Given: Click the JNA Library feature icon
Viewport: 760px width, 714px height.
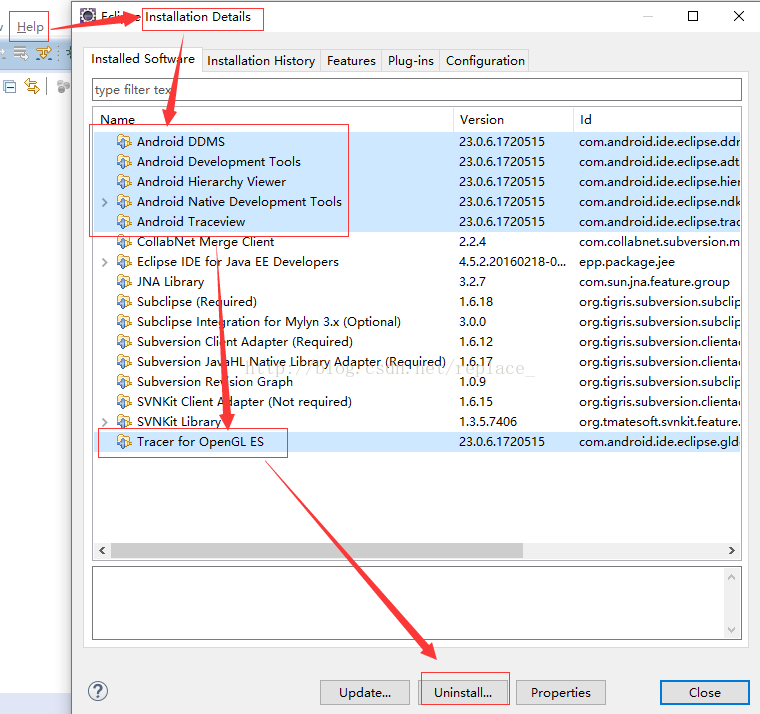Looking at the screenshot, I should click(124, 282).
